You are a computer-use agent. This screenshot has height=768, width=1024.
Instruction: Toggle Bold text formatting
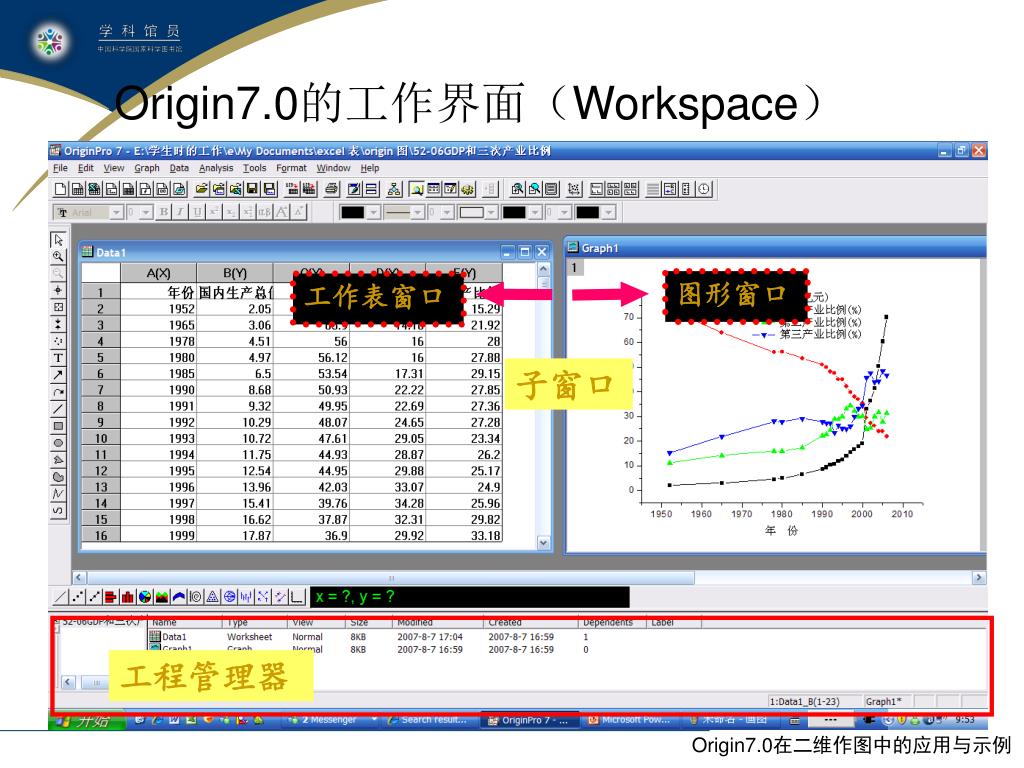click(x=164, y=212)
